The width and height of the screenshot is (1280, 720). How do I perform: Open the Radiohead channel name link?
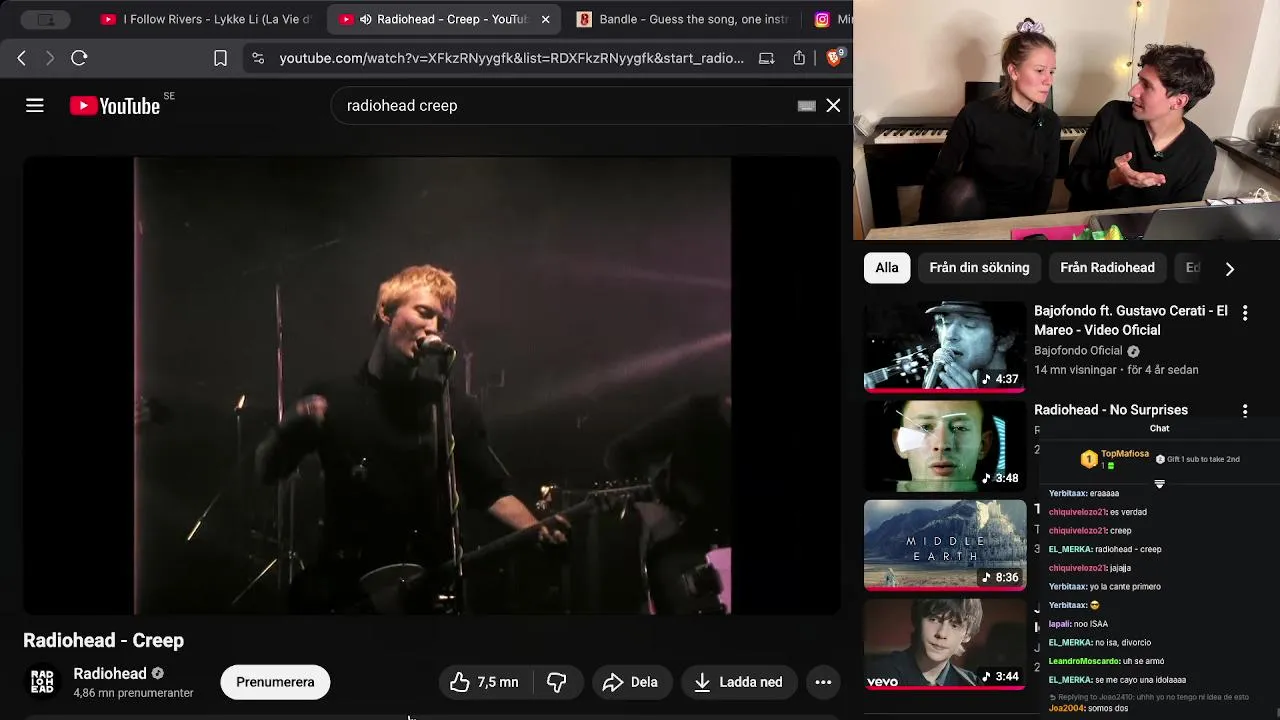click(x=110, y=673)
